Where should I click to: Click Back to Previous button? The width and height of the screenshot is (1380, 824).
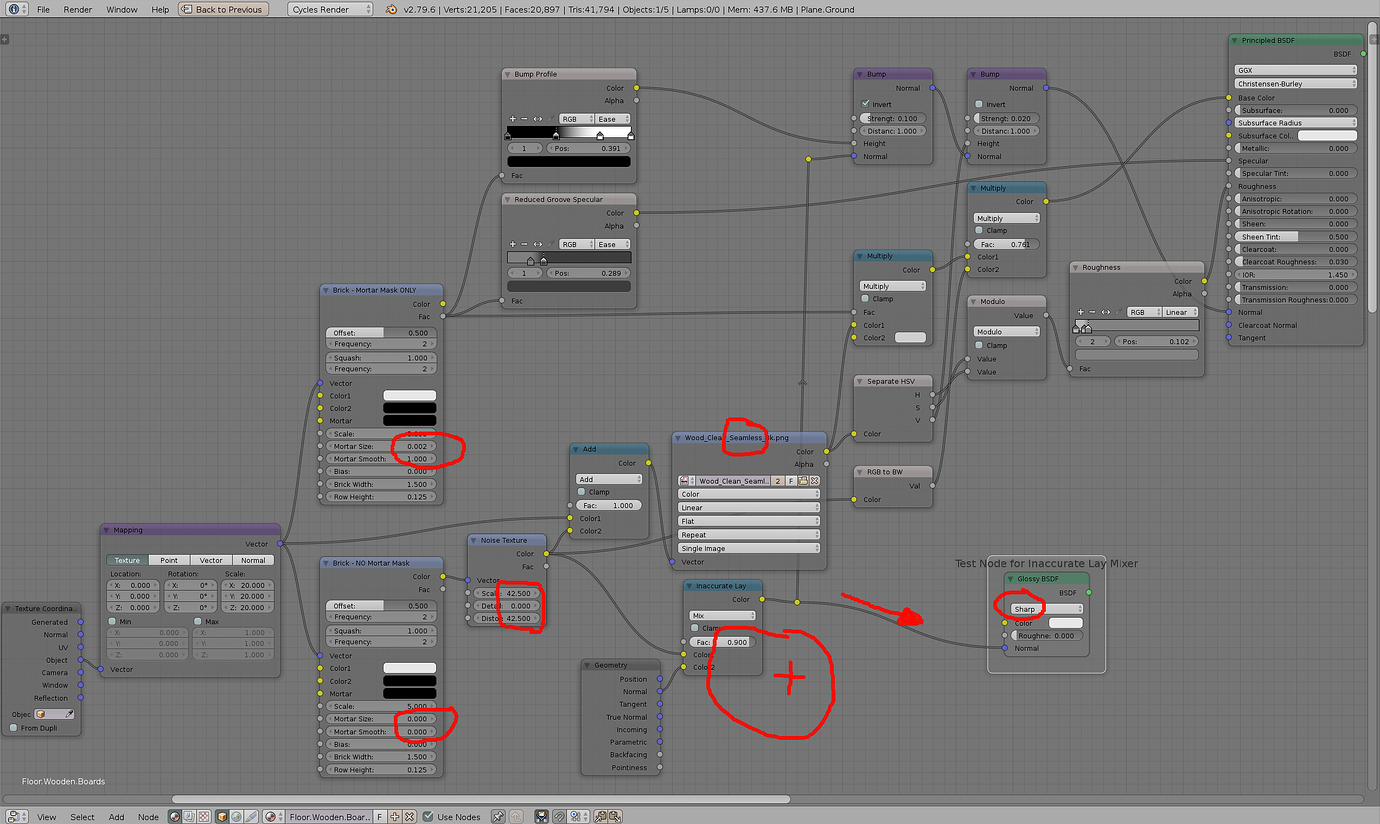[223, 9]
